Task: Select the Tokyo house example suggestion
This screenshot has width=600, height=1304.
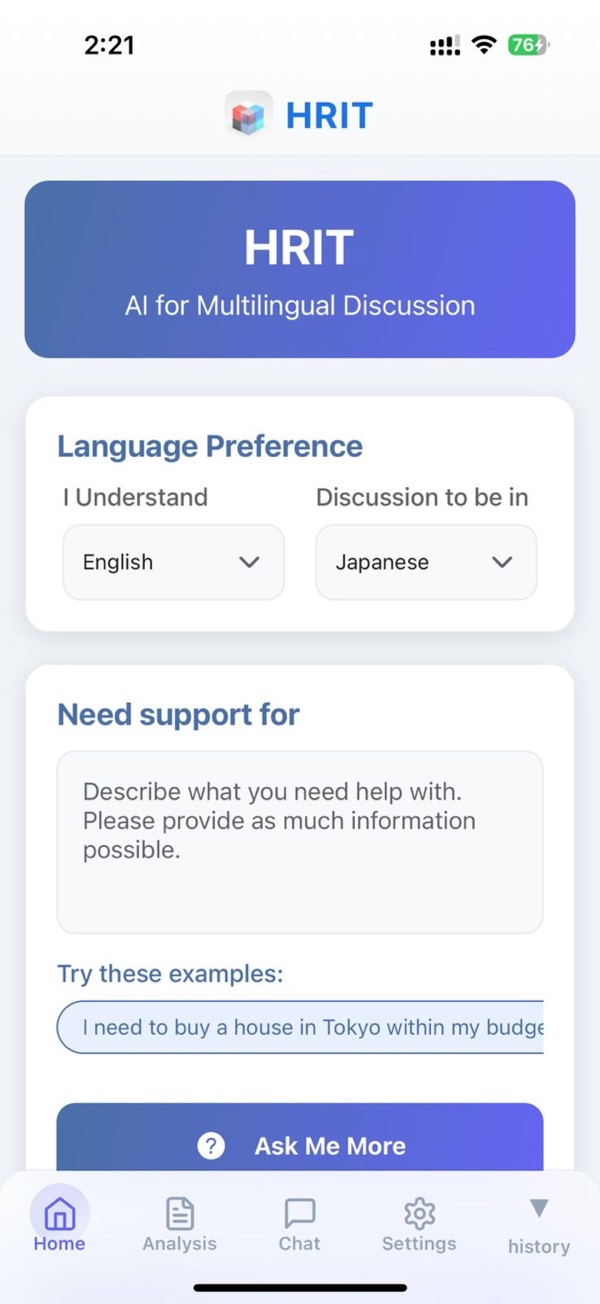Action: tap(300, 1027)
